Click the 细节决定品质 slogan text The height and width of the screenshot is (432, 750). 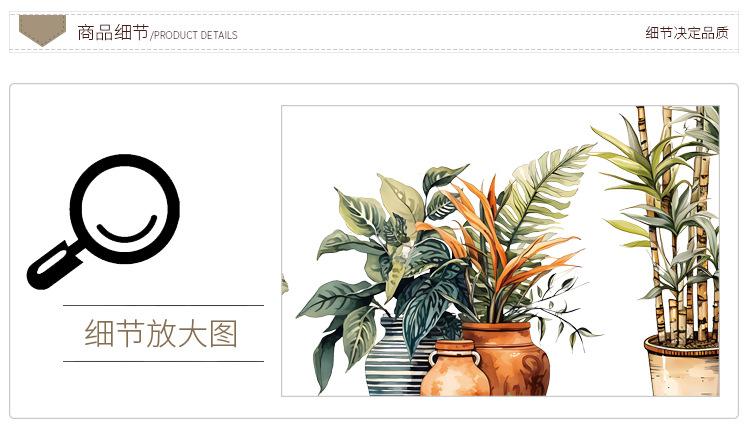687,33
